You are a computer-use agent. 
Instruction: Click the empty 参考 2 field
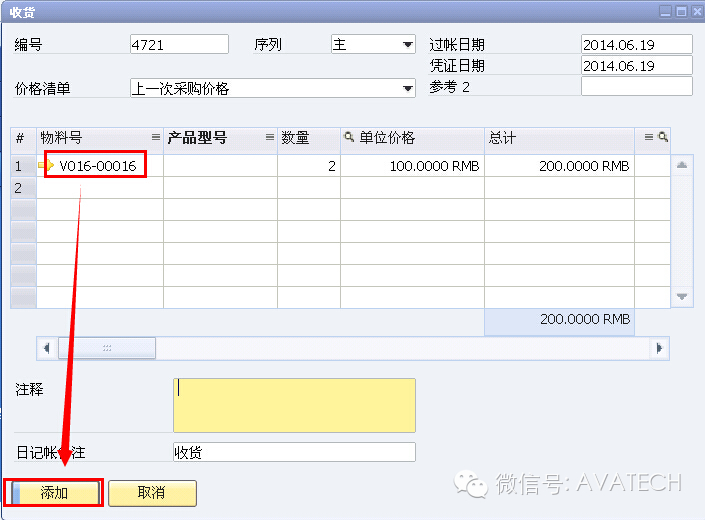pos(636,86)
